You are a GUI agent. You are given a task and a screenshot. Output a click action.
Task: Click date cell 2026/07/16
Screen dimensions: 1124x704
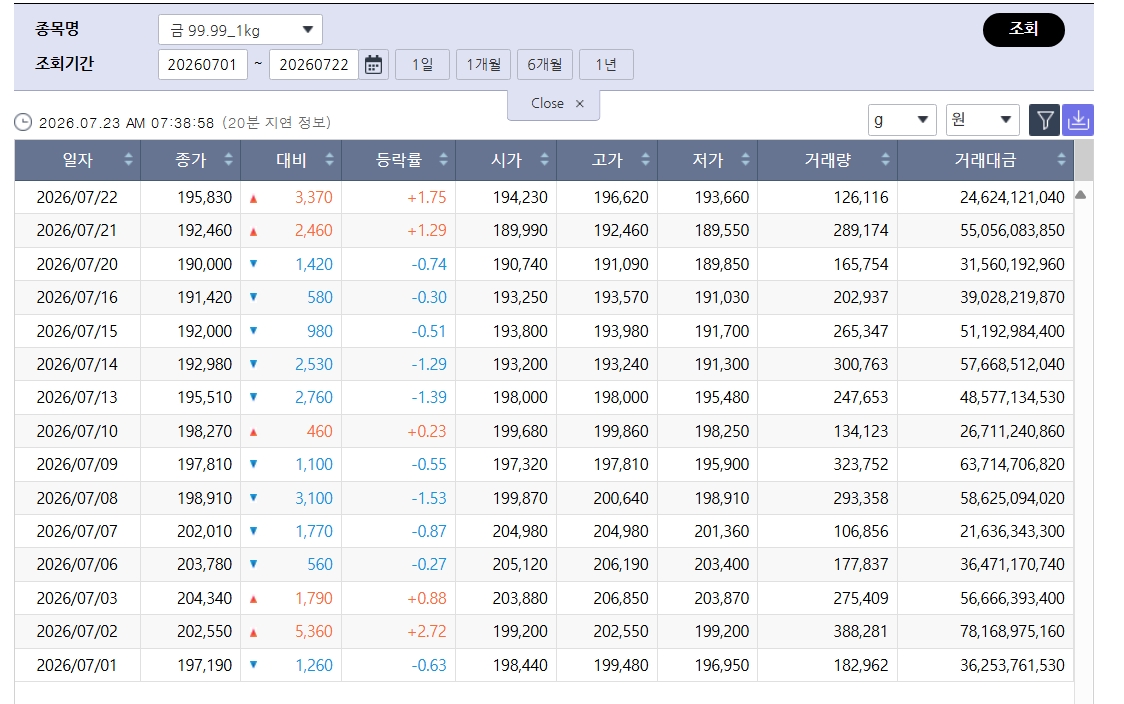click(77, 297)
